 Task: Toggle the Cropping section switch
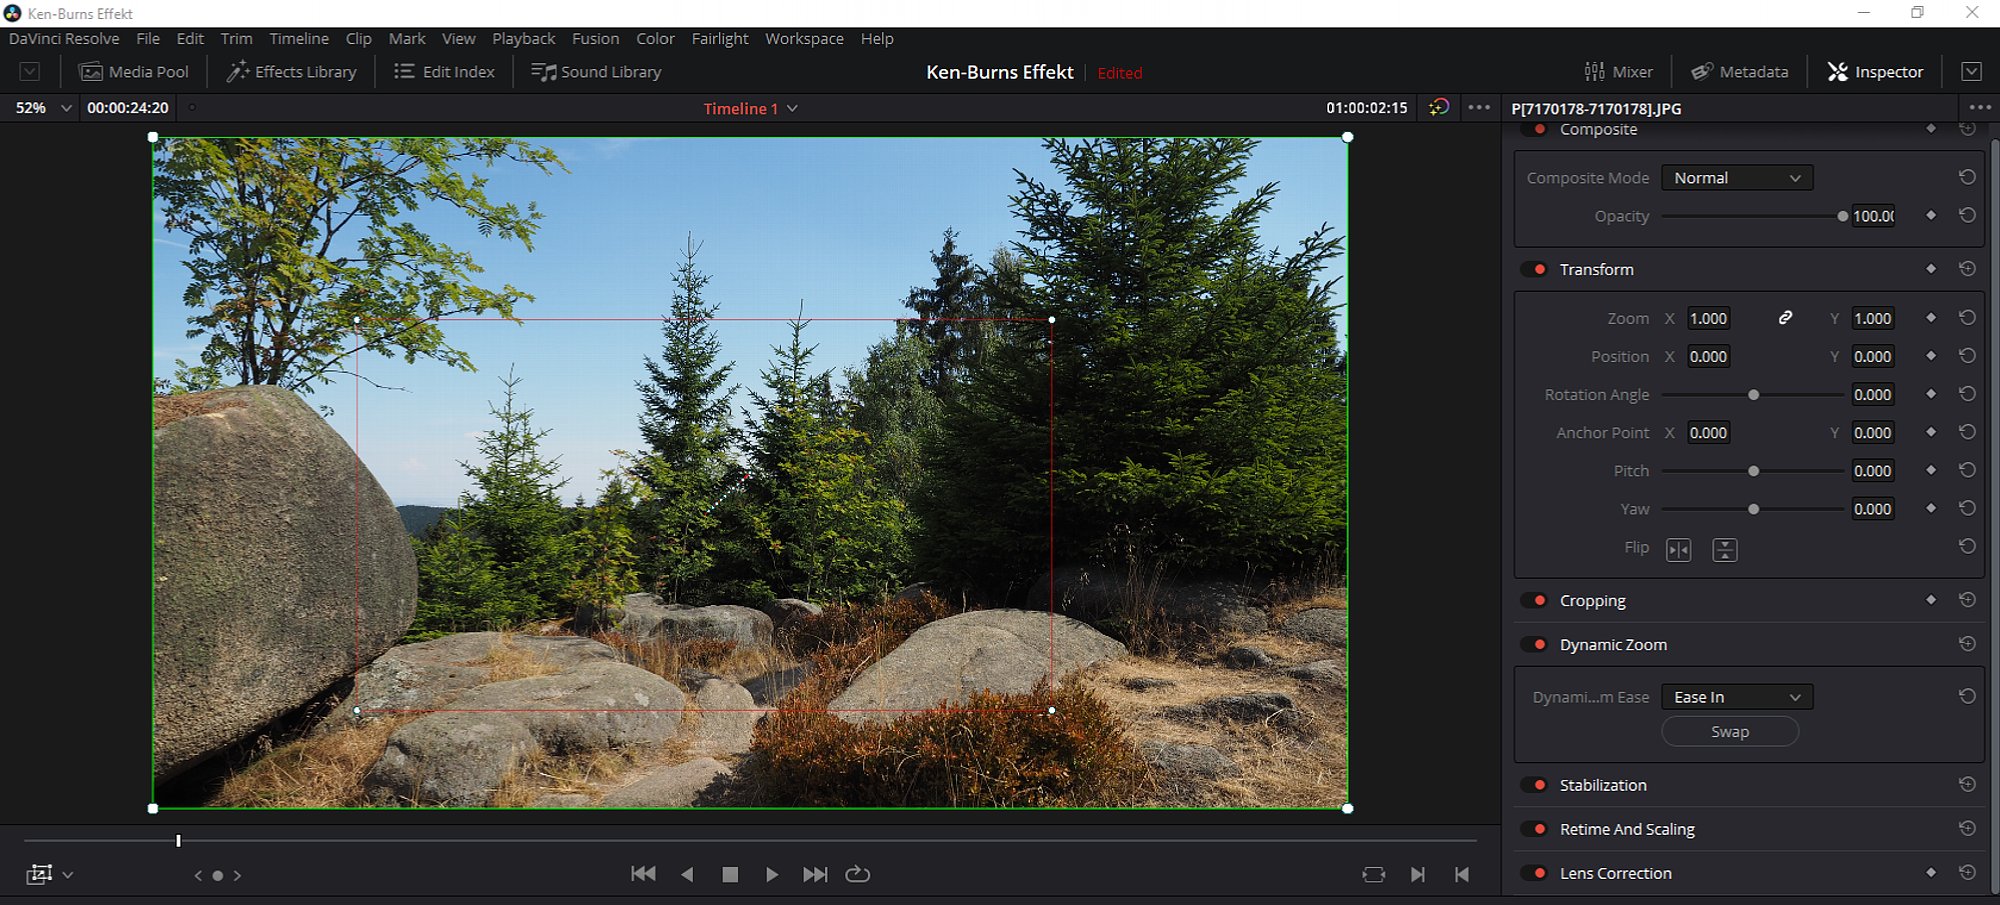click(1537, 601)
